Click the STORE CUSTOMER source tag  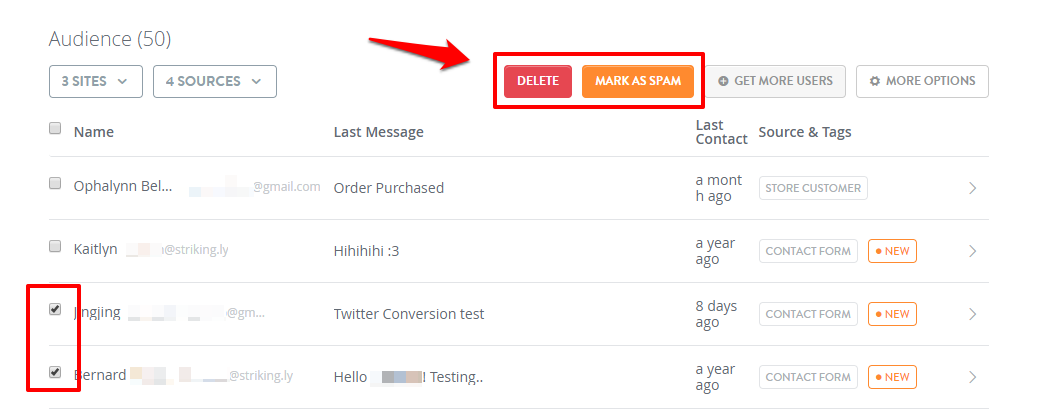(x=813, y=188)
